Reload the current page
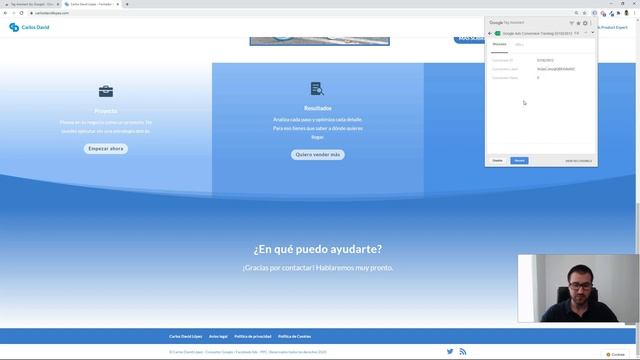640x360 pixels. (21, 13)
